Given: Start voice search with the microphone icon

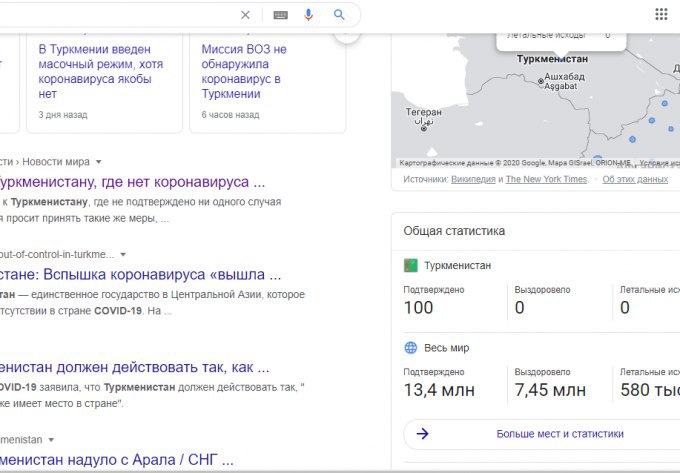Looking at the screenshot, I should coord(308,15).
